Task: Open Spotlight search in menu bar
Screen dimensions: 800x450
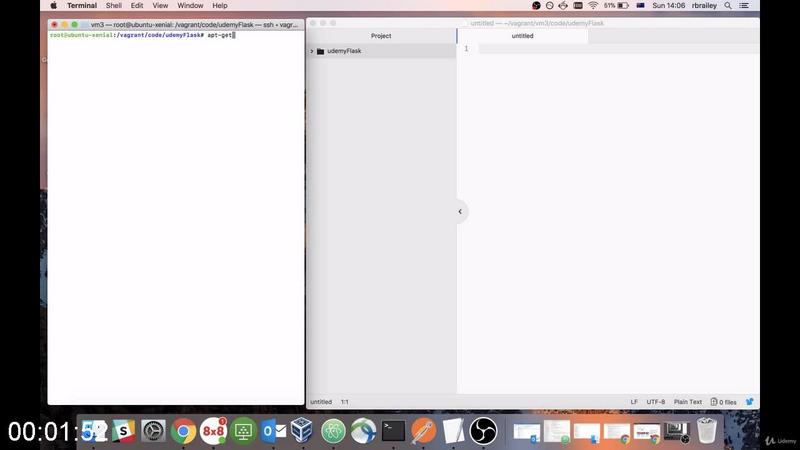Action: click(728, 6)
